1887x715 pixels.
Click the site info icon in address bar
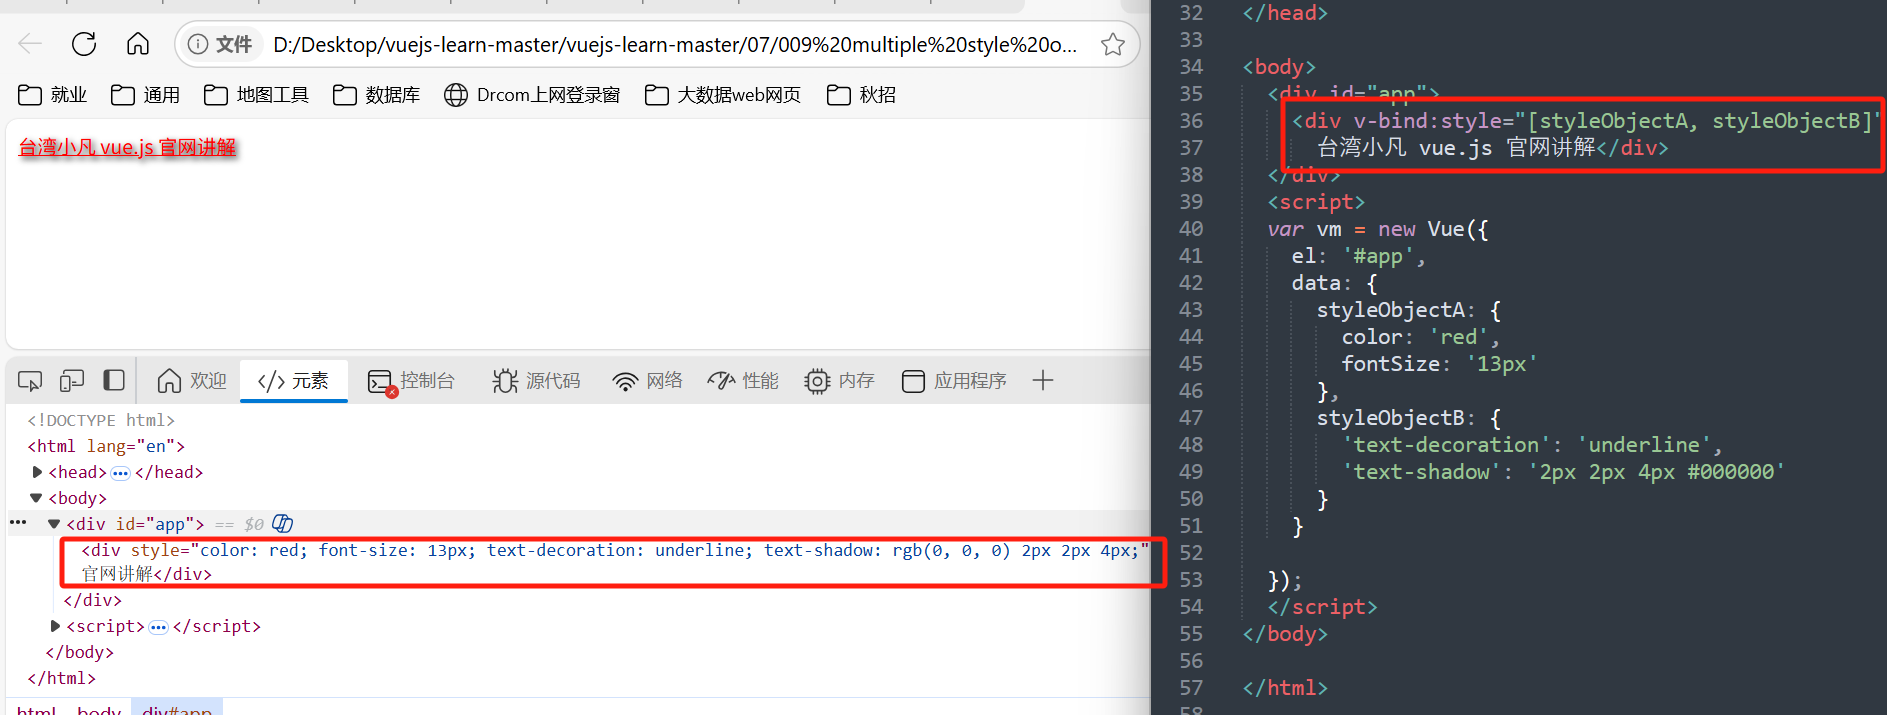coord(198,44)
